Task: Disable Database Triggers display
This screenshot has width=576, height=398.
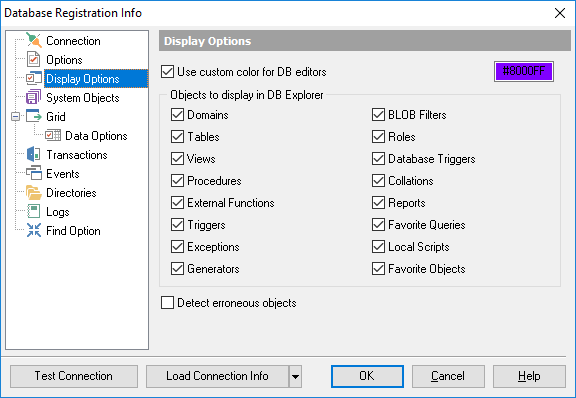Action: [378, 159]
